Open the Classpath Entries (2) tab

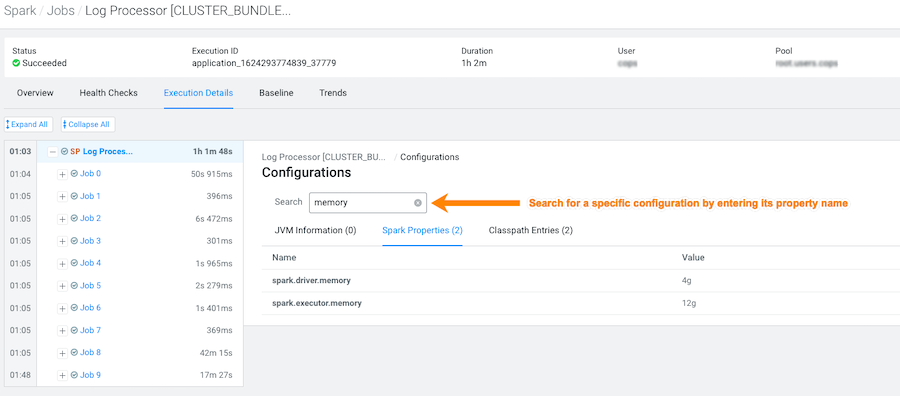pyautogui.click(x=531, y=230)
